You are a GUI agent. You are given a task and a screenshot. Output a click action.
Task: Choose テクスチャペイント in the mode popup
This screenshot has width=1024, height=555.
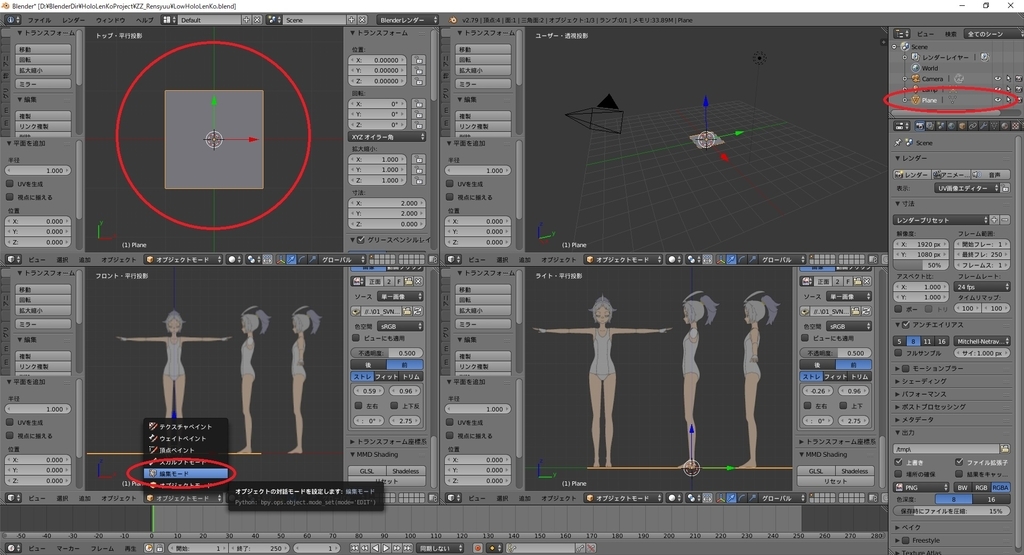point(186,426)
